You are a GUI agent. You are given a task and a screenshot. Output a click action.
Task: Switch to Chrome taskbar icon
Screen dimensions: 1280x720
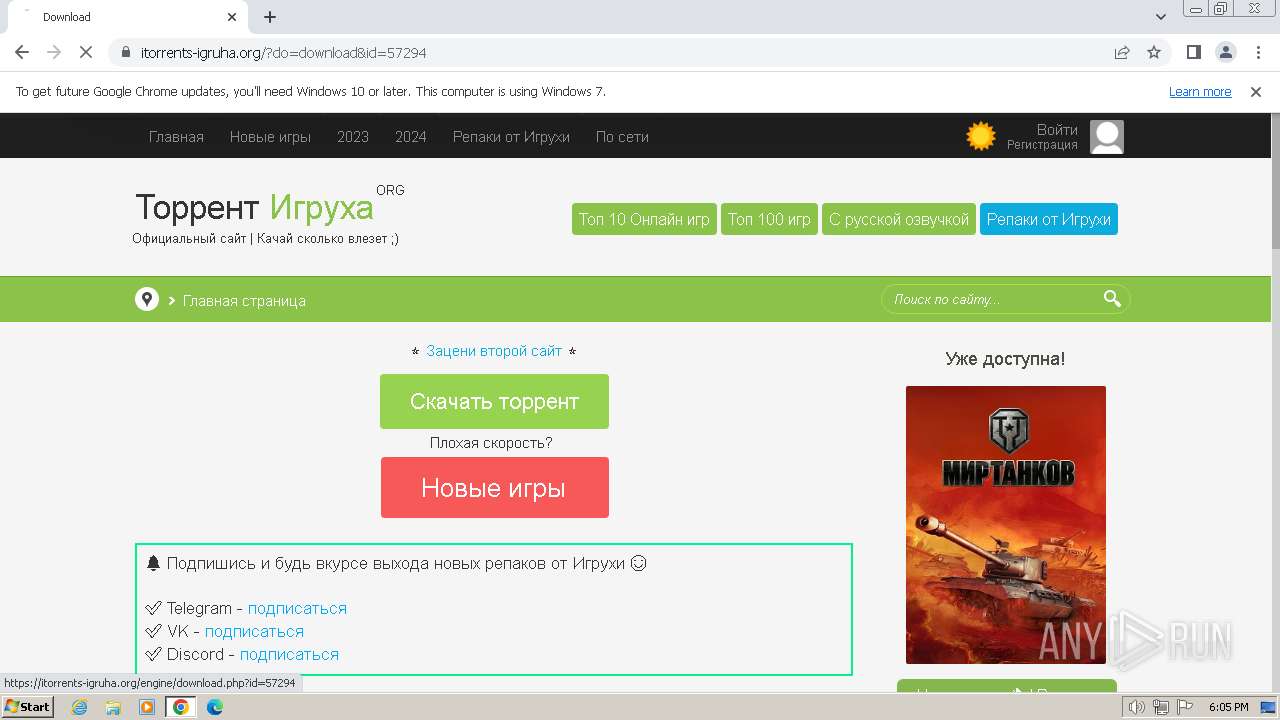click(181, 707)
